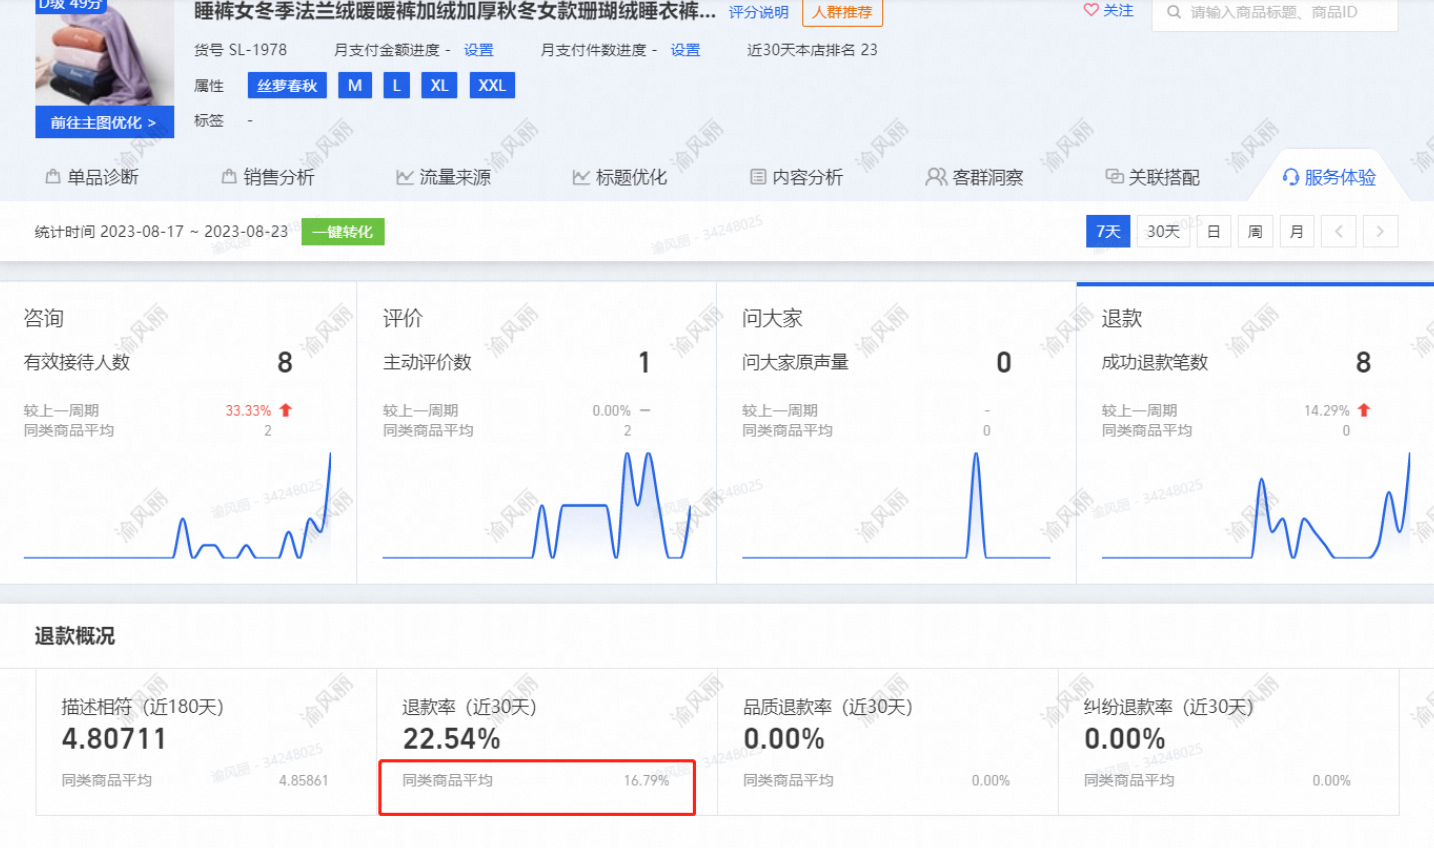Click 前往主图优化 button
Screen dimensions: 1434x848
pyautogui.click(x=104, y=122)
